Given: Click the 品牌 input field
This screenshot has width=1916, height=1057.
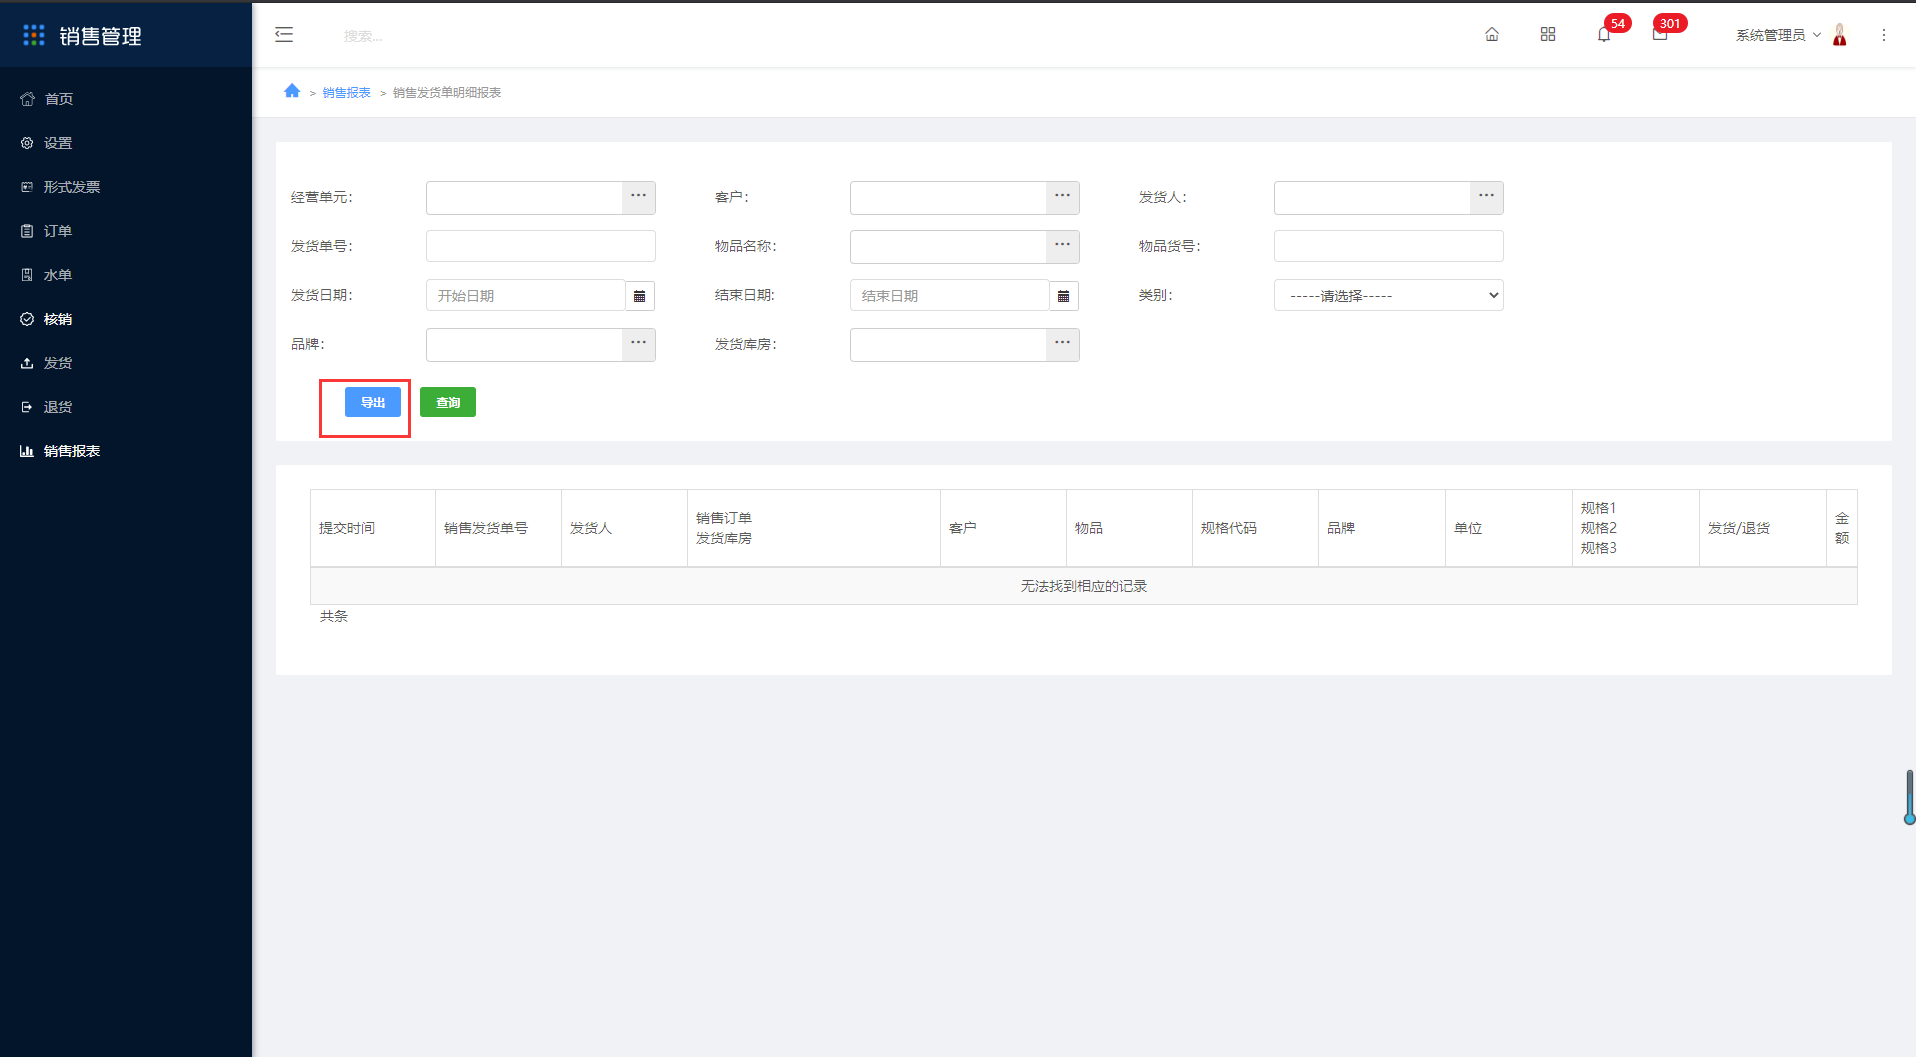Looking at the screenshot, I should 525,344.
